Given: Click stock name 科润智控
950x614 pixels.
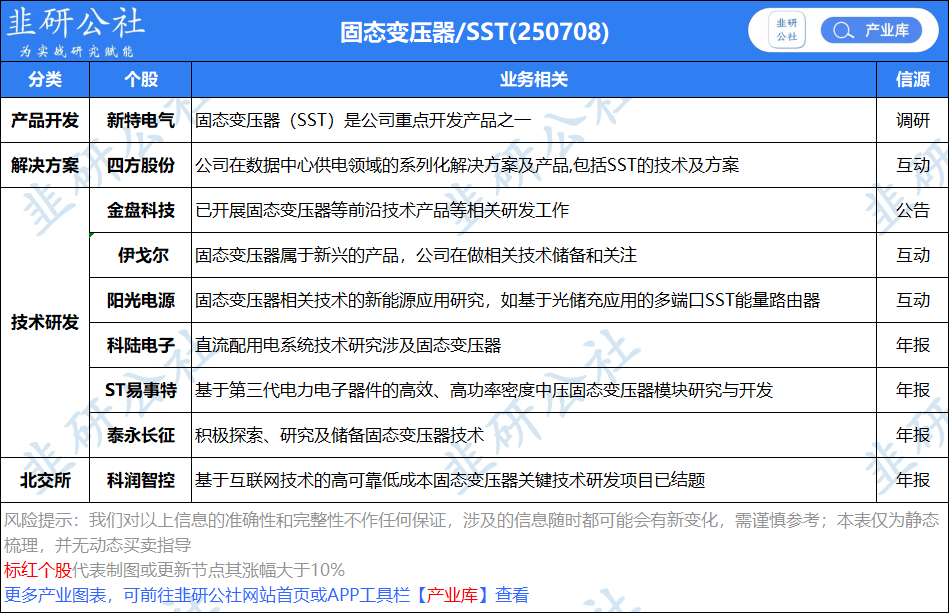Looking at the screenshot, I should 141,480.
